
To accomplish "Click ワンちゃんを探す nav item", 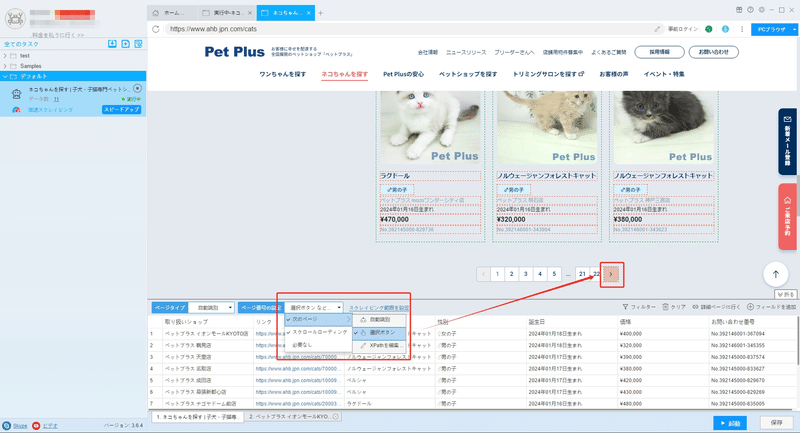I will click(x=283, y=74).
